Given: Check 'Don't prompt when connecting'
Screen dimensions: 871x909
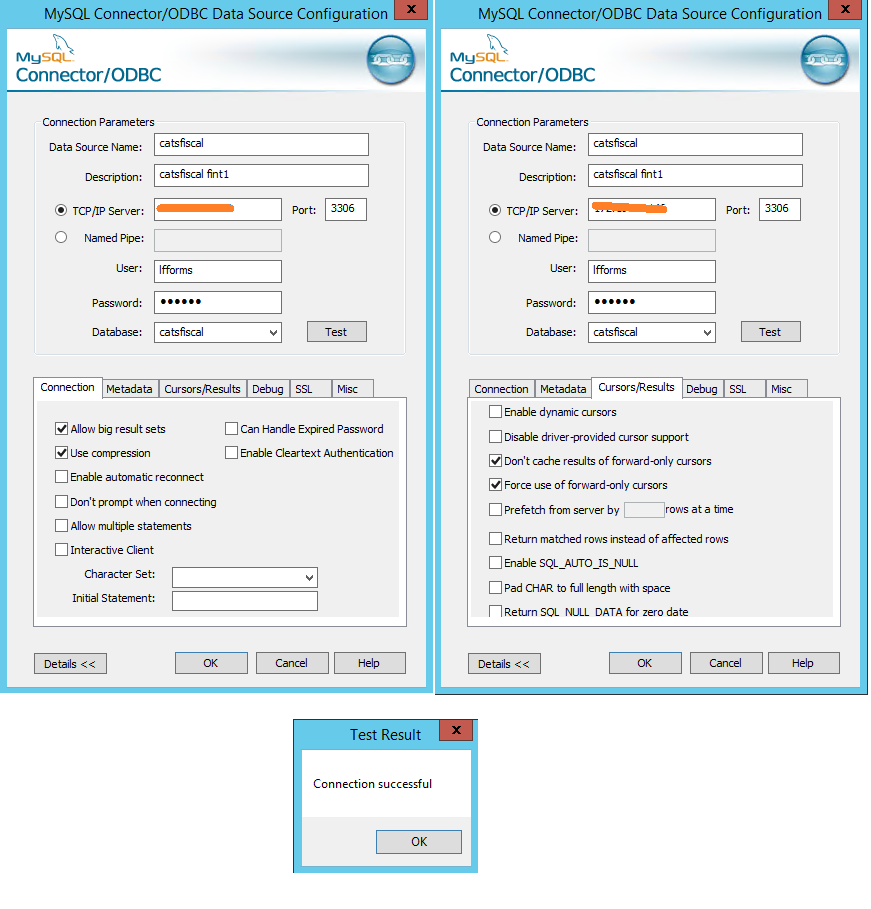Looking at the screenshot, I should [61, 501].
